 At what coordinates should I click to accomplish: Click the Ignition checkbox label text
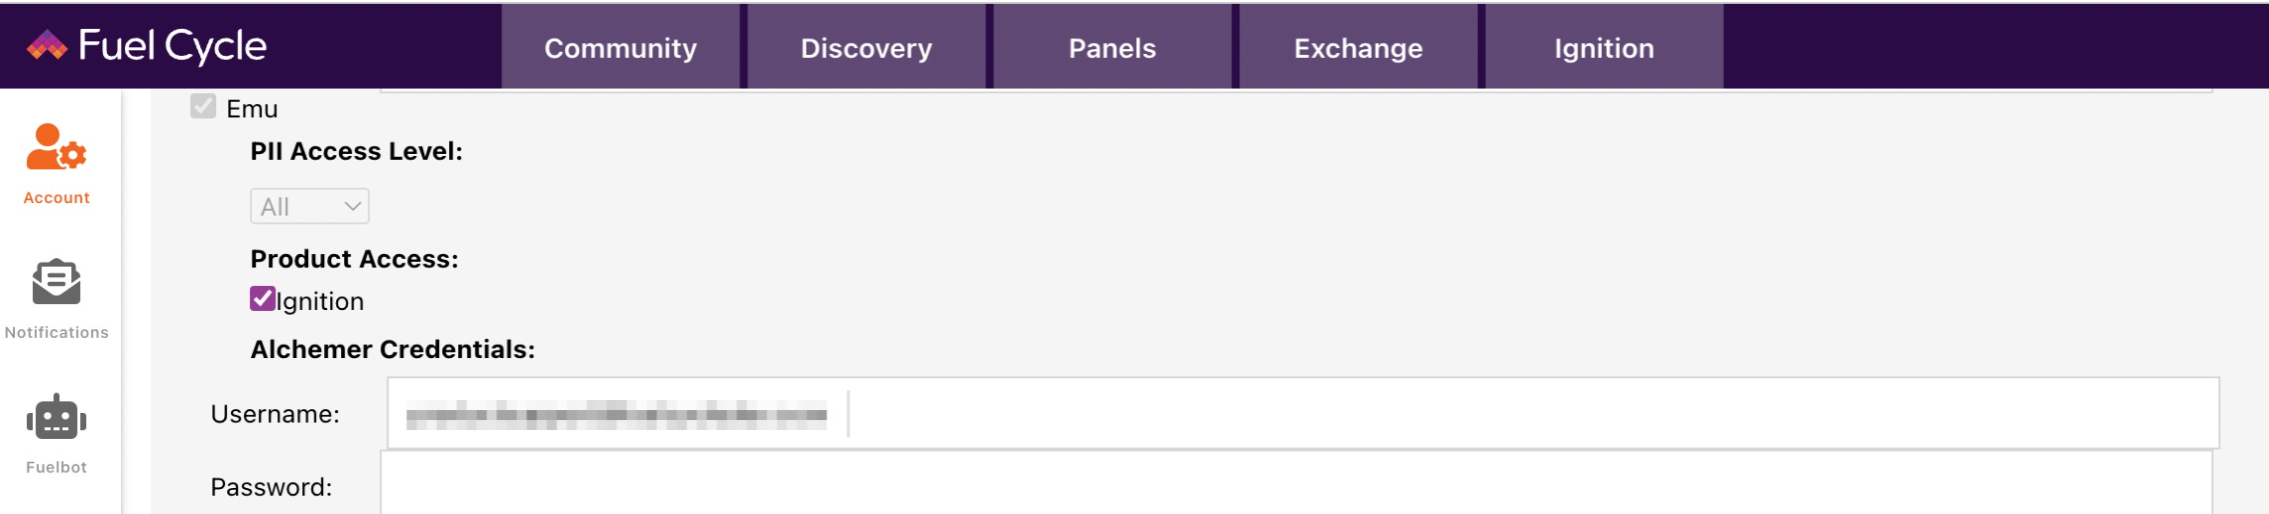(x=320, y=301)
